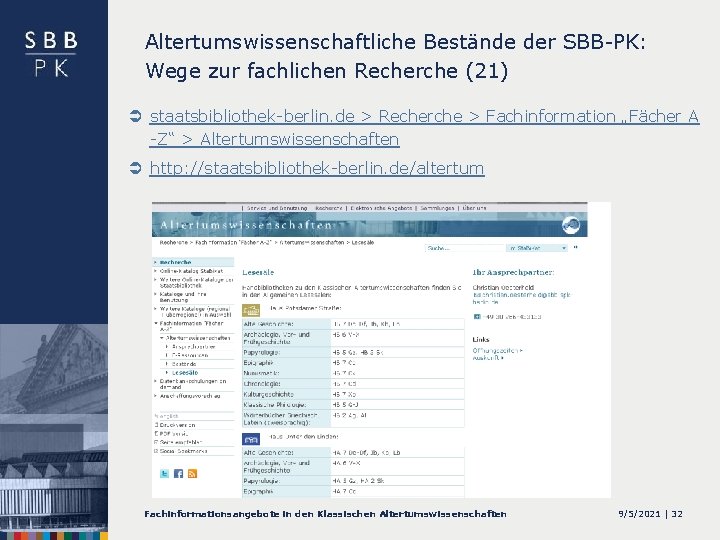
Task: Click the Wörterbücher Griechisch Latein row label
Action: pyautogui.click(x=280, y=419)
